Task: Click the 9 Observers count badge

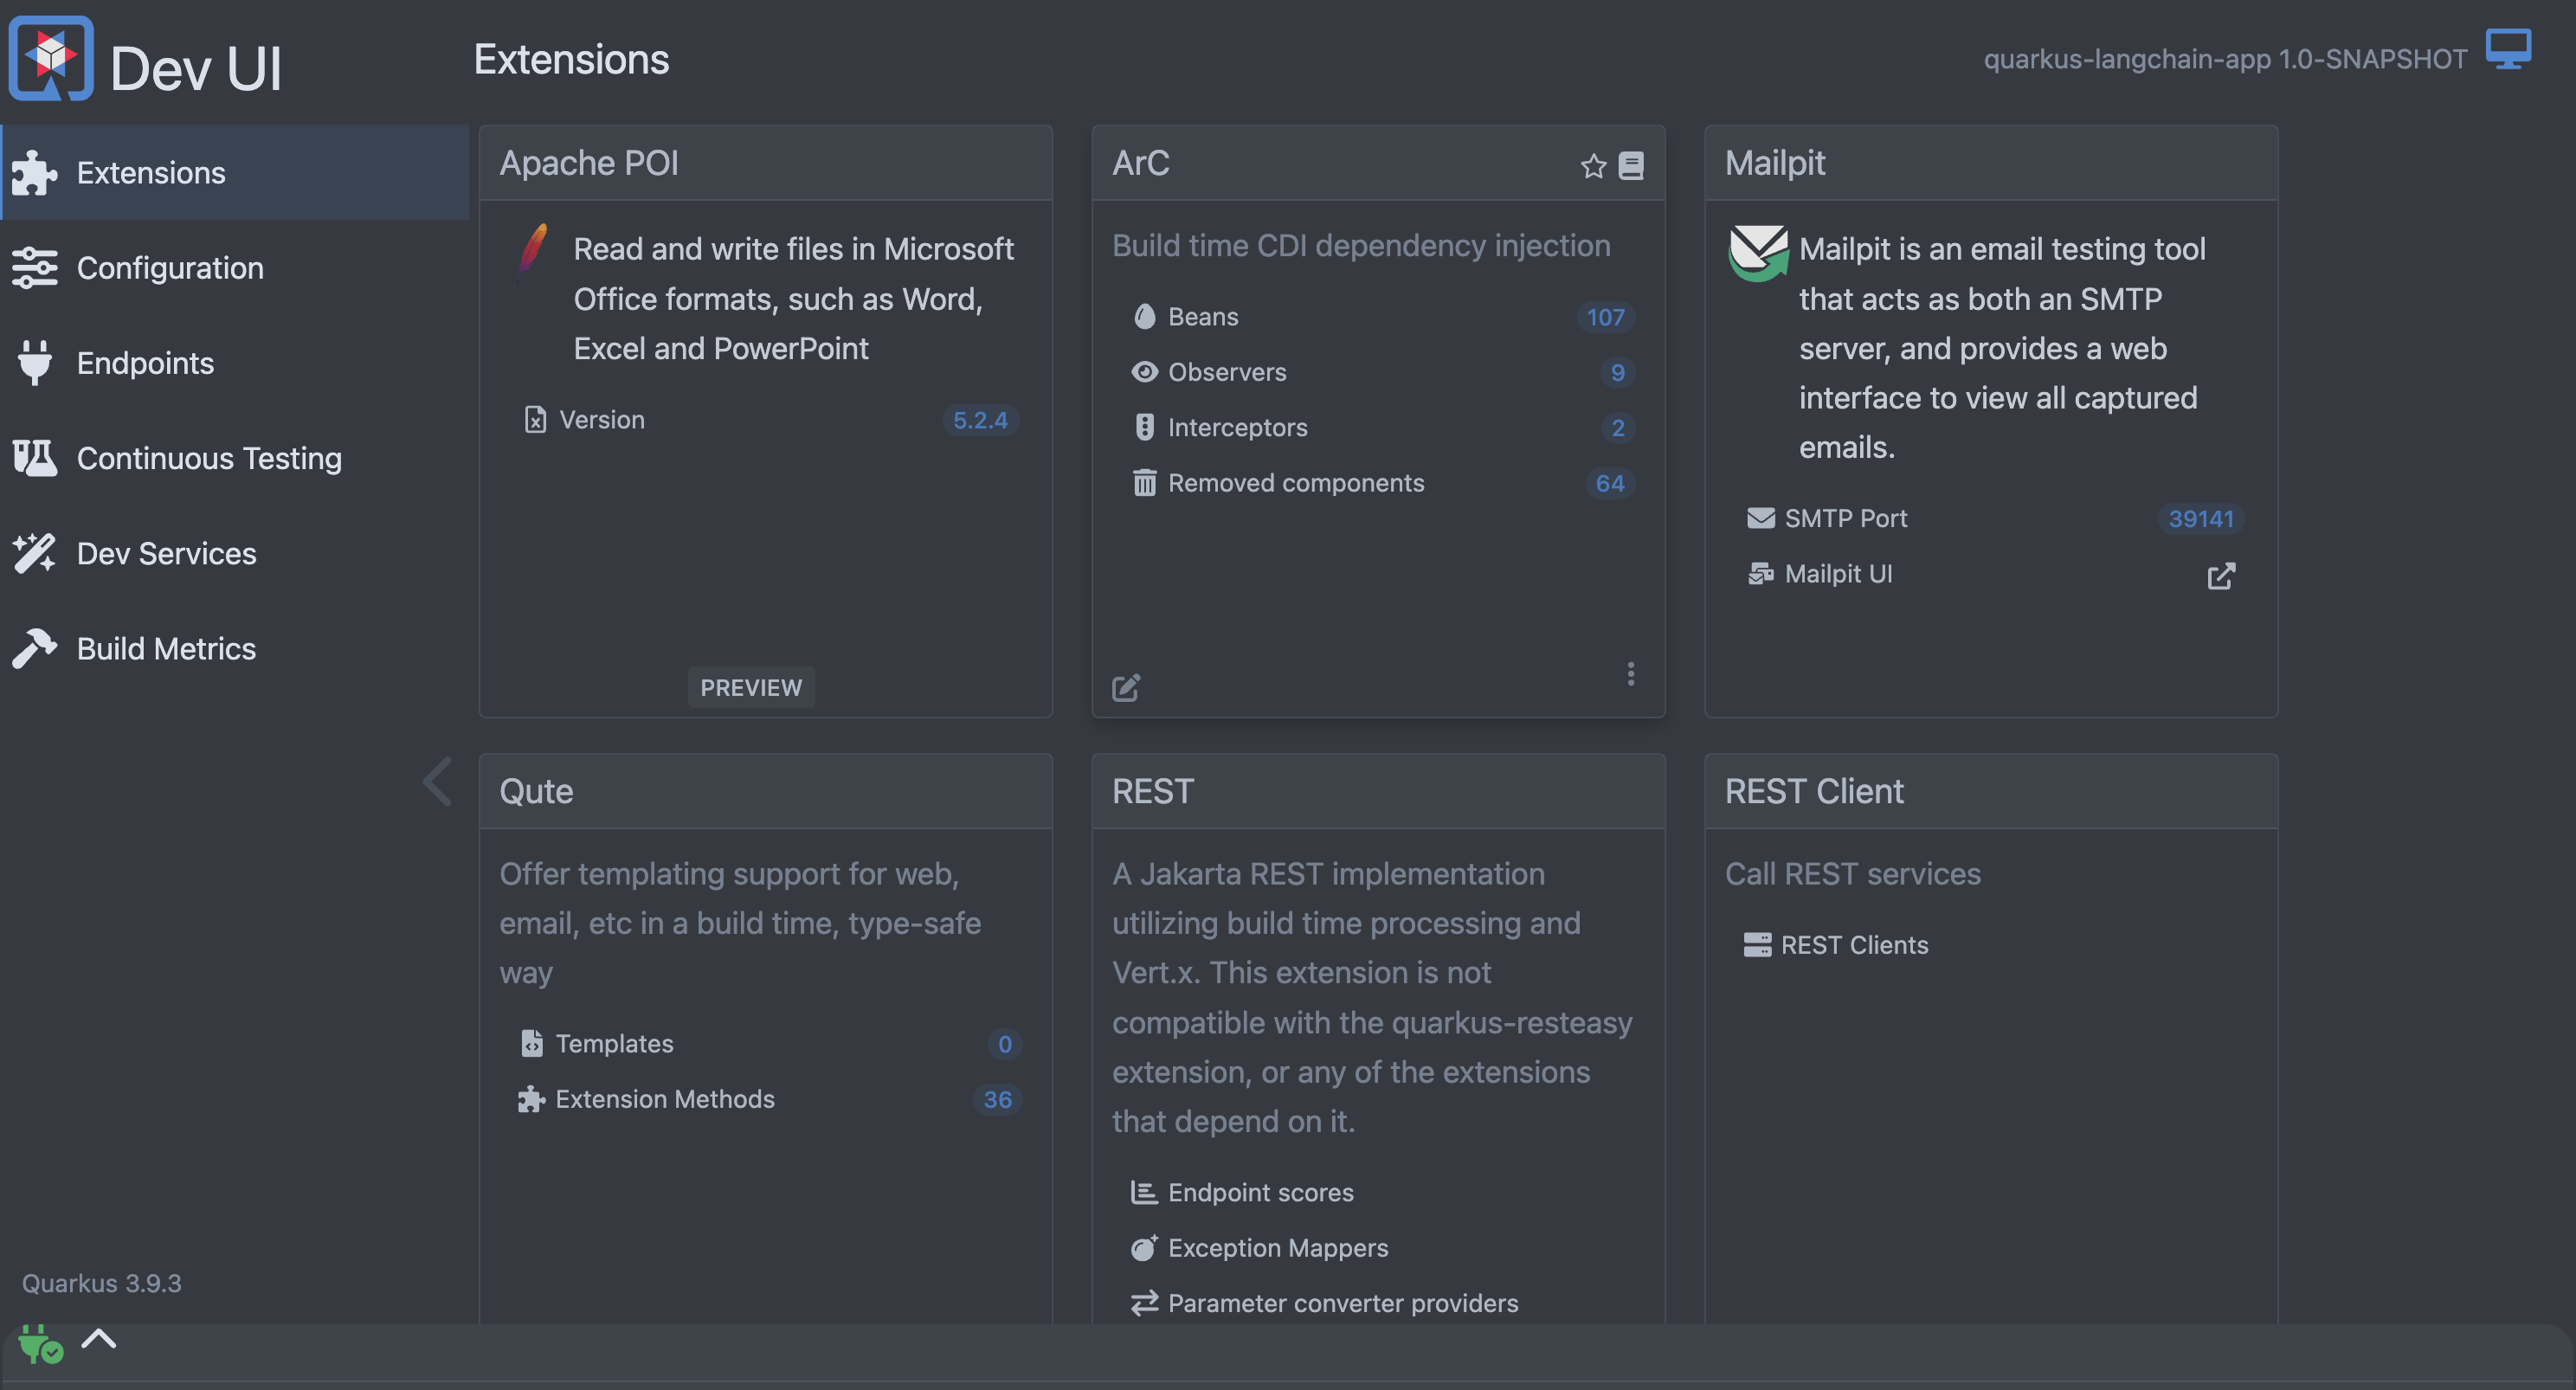Action: point(1617,372)
